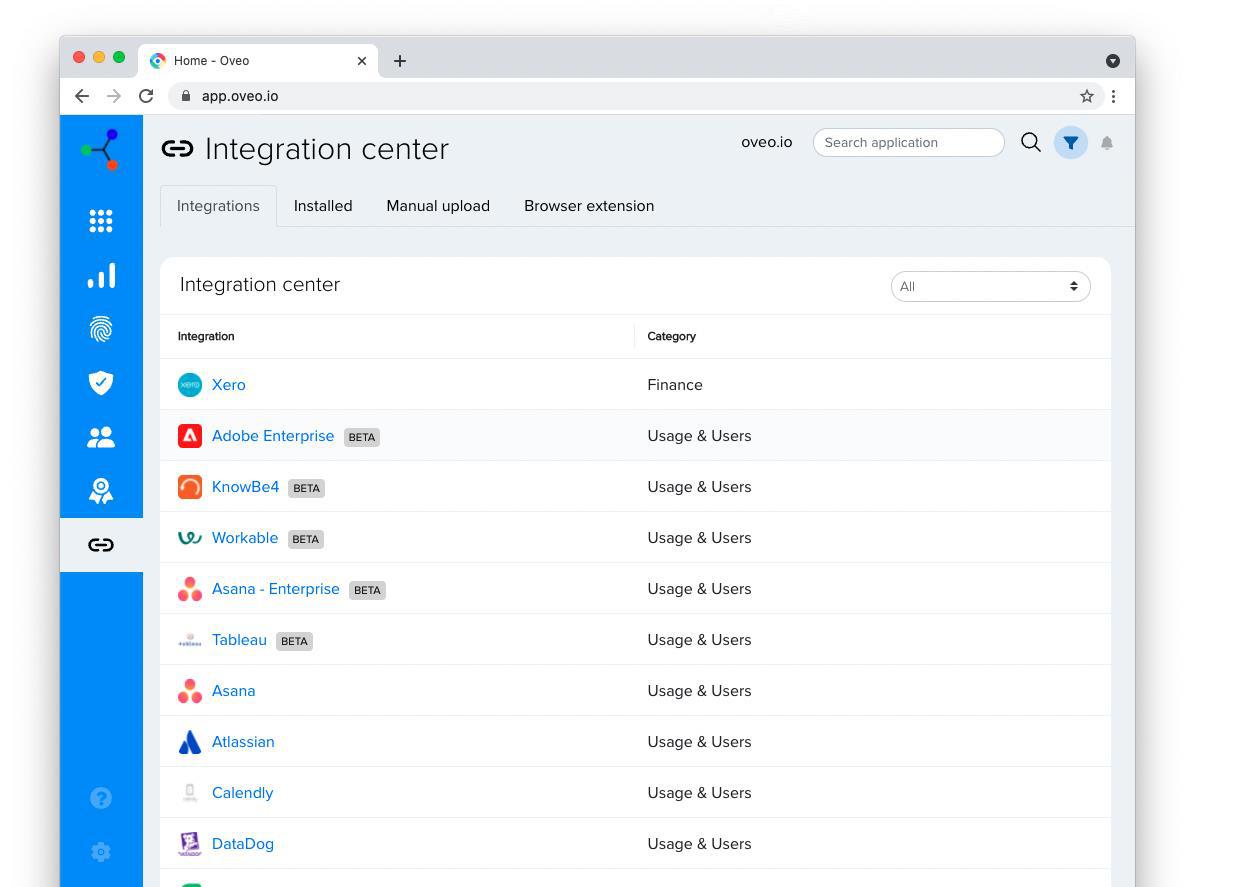Open the Manual upload tab

[x=438, y=206]
